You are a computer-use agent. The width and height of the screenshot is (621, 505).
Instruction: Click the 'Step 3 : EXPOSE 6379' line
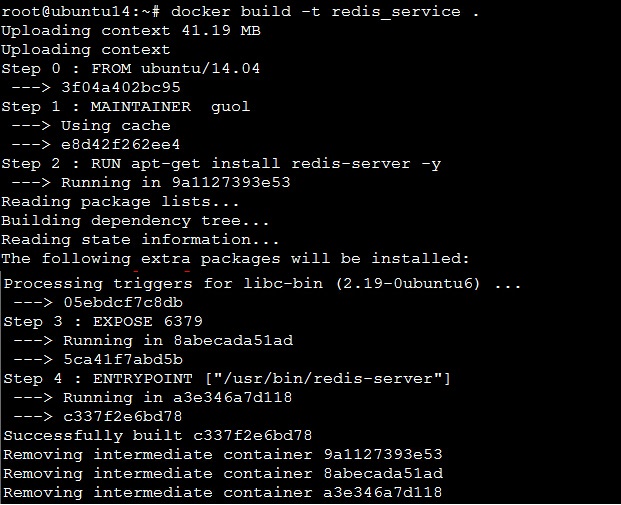click(103, 322)
